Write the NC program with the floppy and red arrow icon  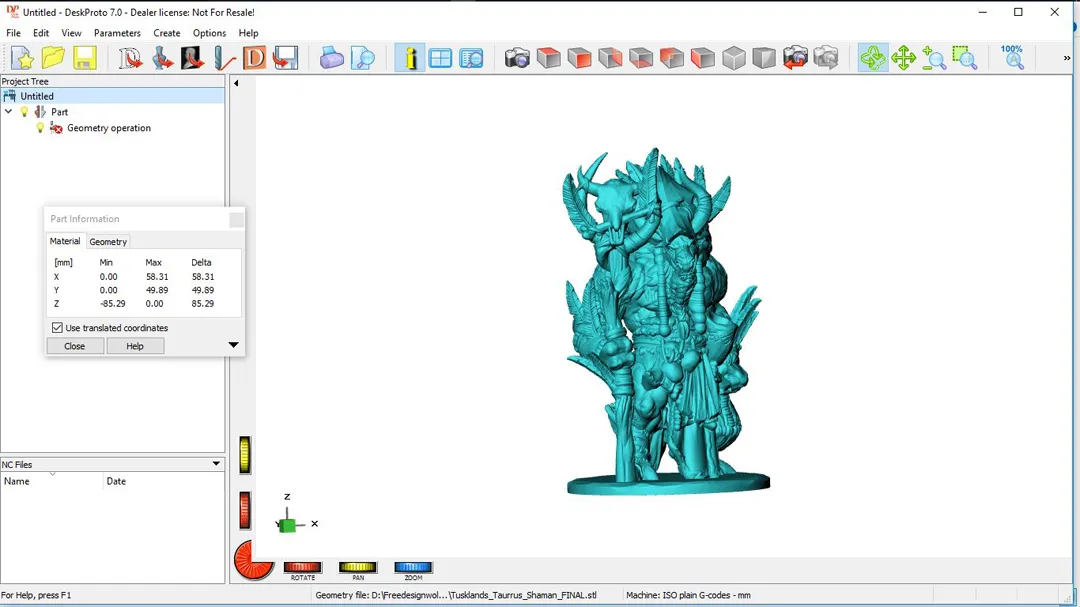pyautogui.click(x=285, y=59)
